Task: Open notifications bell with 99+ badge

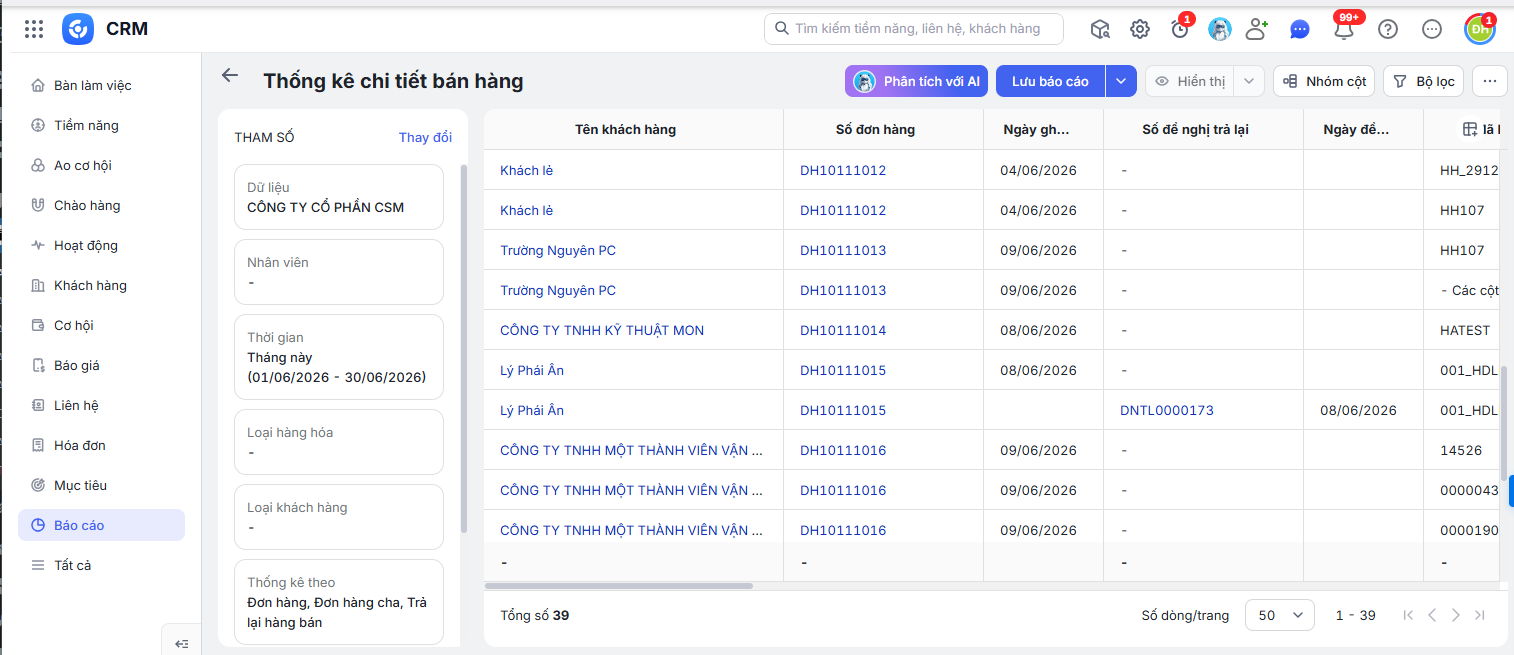Action: (1344, 29)
